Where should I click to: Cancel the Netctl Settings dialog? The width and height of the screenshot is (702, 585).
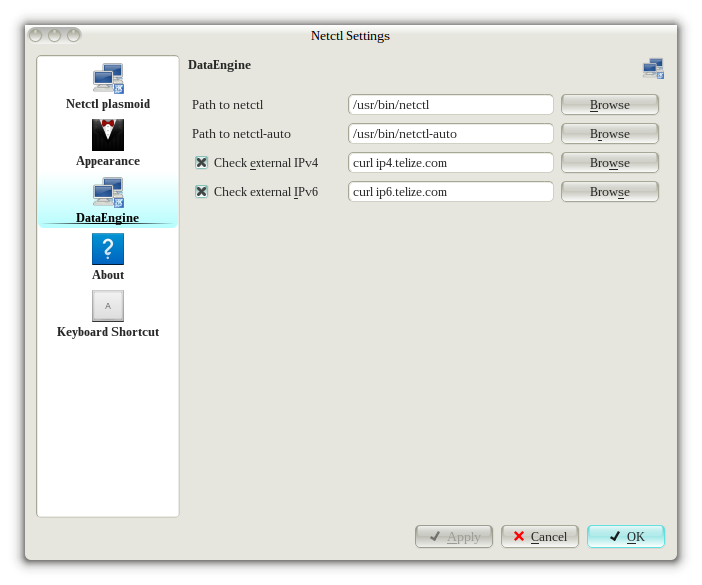(x=540, y=537)
